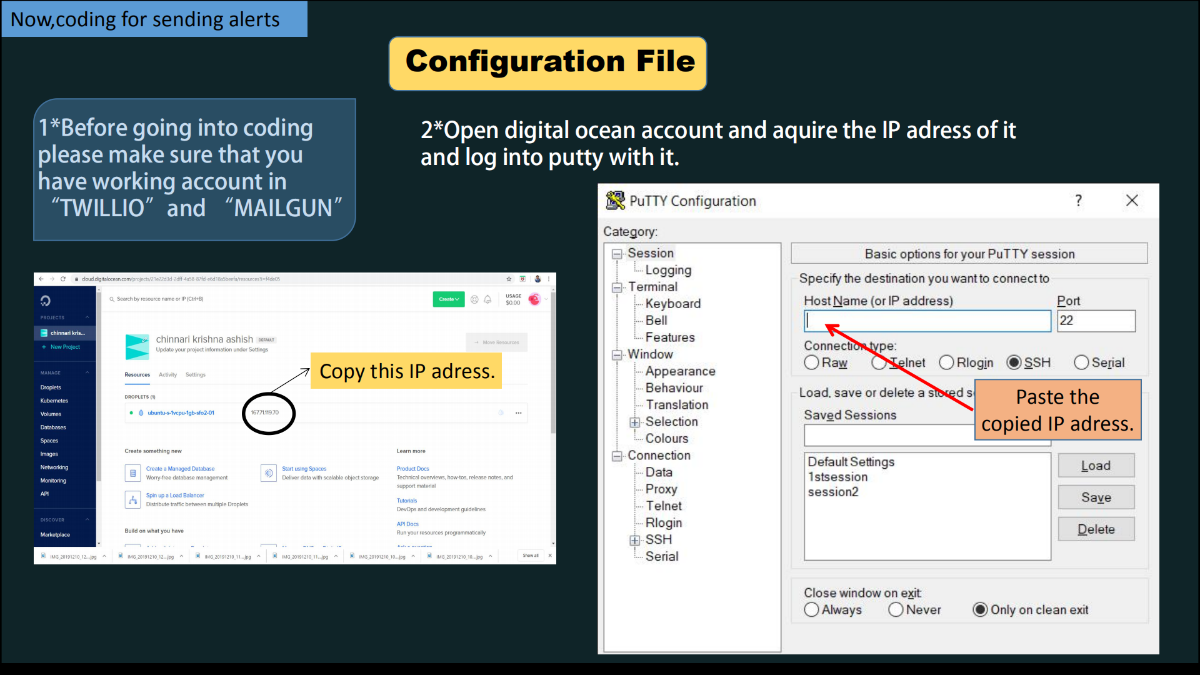
Task: Select the Raw connection type
Action: pos(812,363)
